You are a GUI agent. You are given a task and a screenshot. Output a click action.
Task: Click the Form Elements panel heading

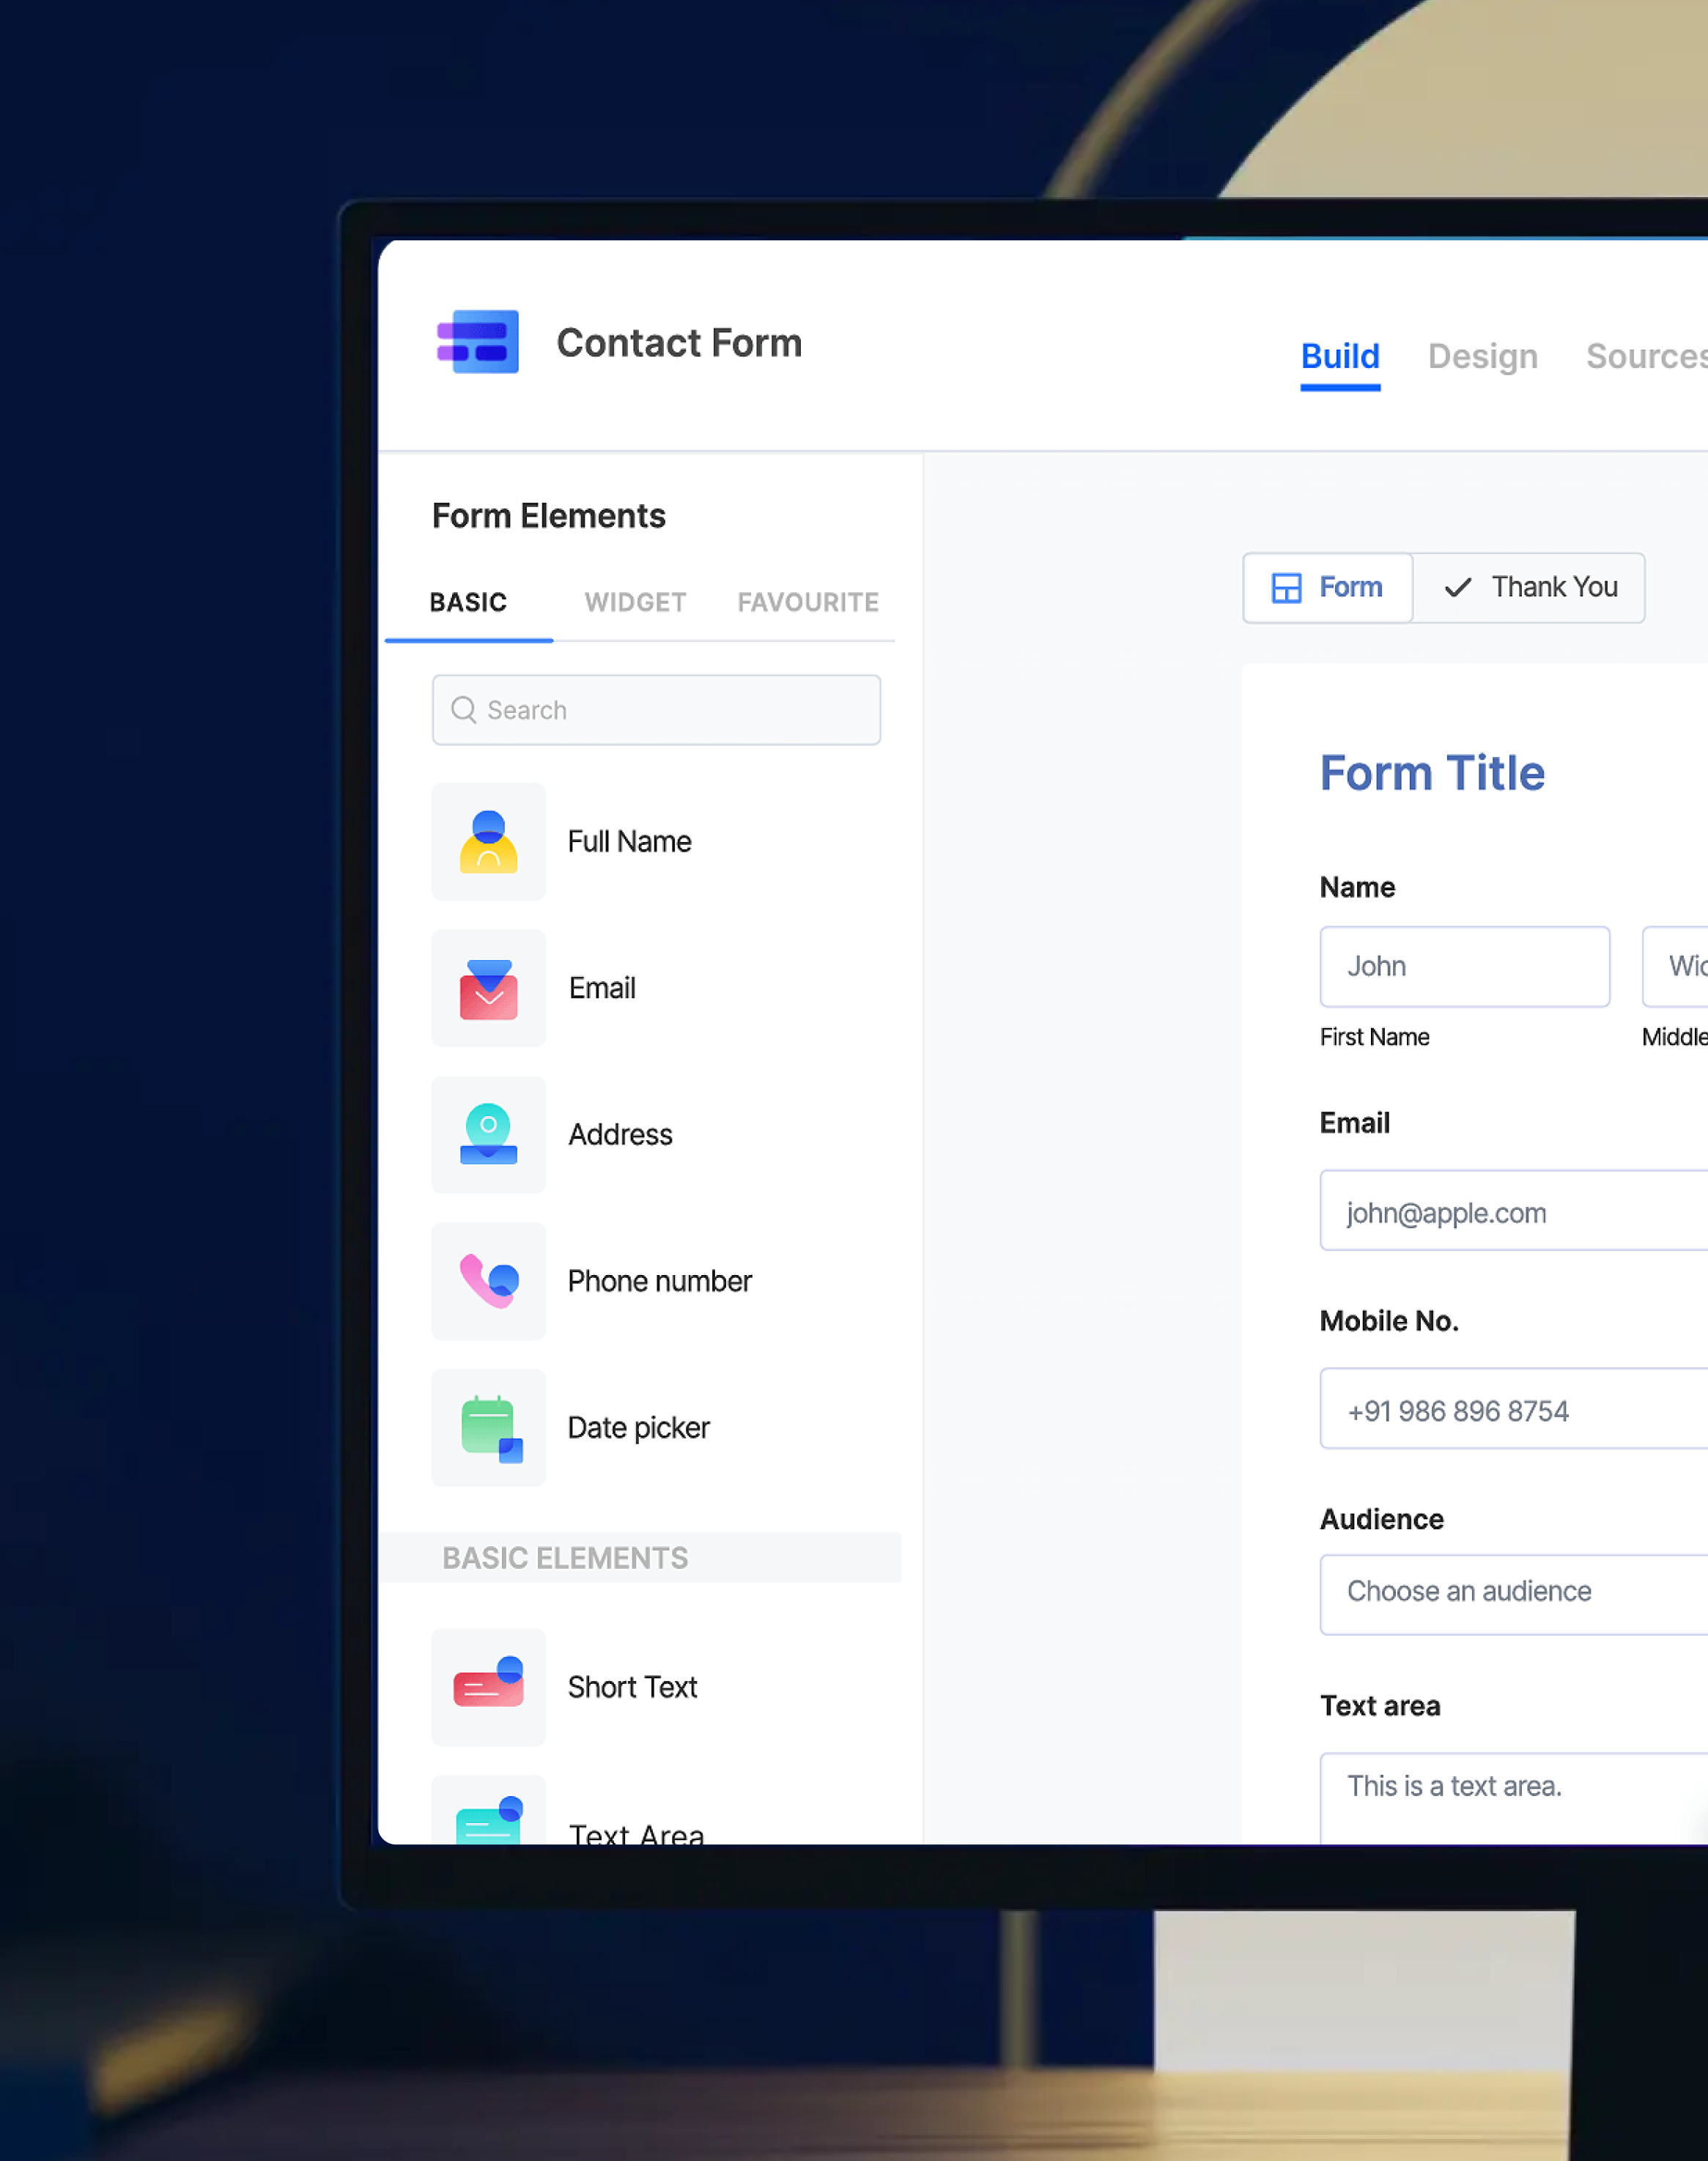pos(548,516)
